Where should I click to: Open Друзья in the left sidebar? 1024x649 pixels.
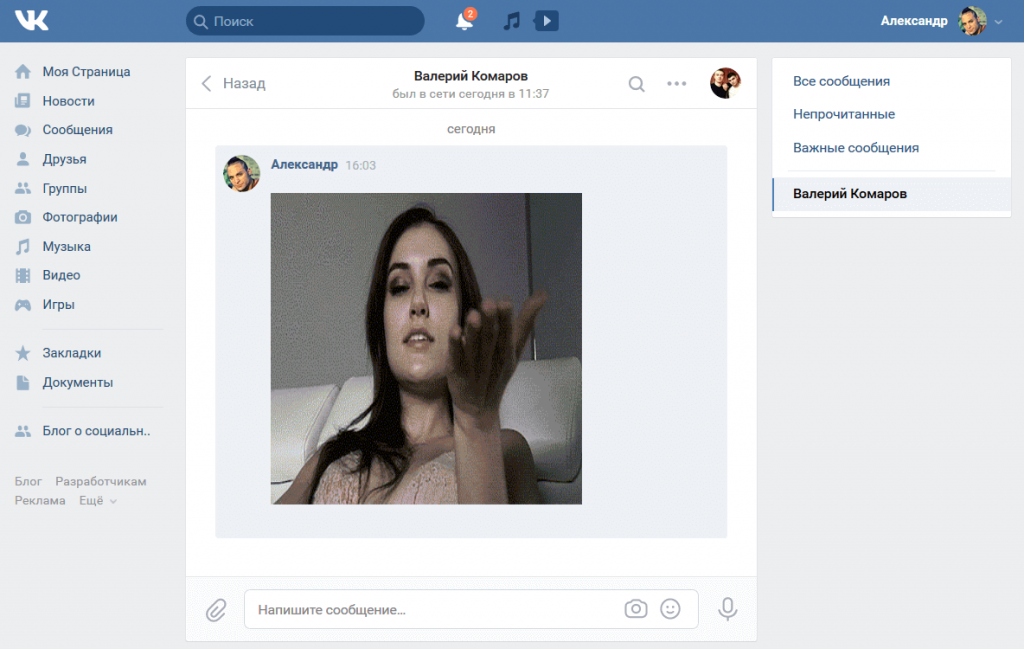[64, 159]
